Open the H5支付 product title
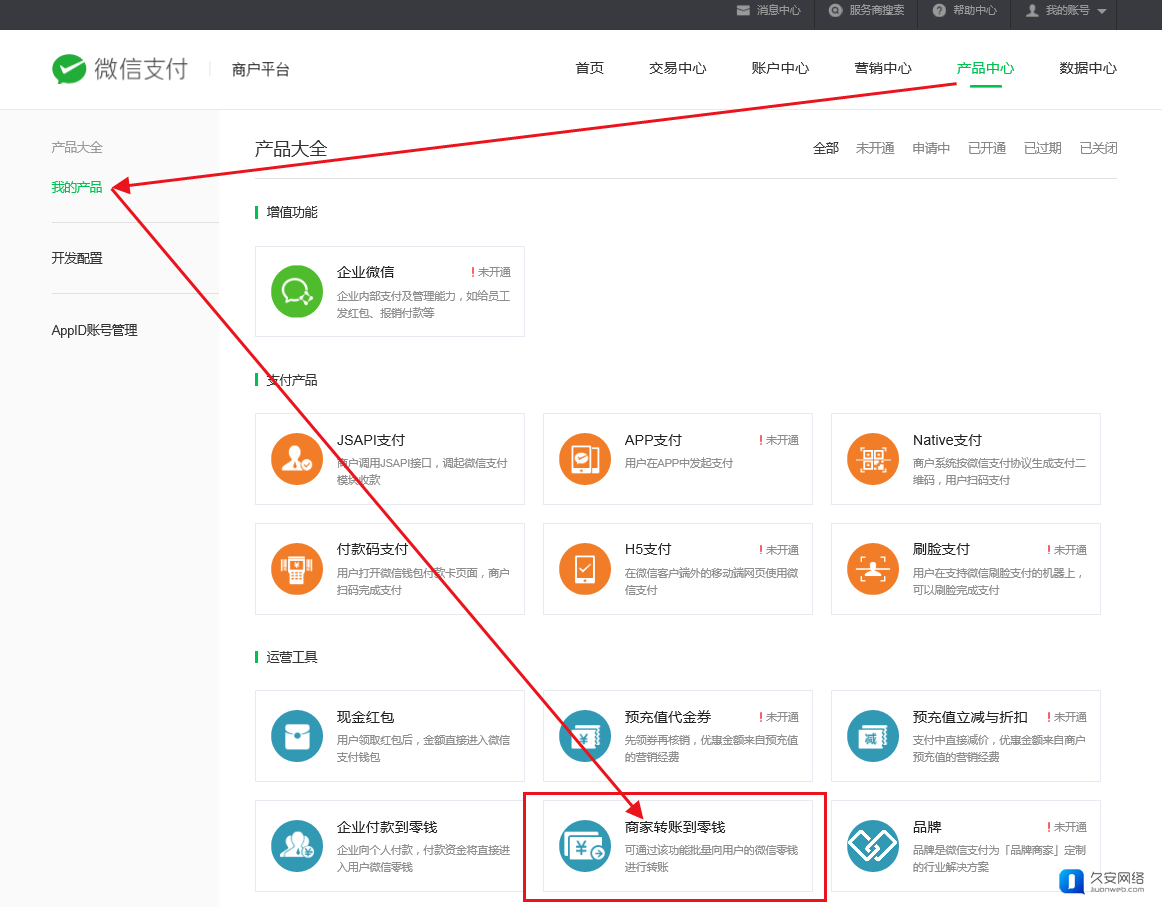This screenshot has height=907, width=1162. tap(648, 549)
